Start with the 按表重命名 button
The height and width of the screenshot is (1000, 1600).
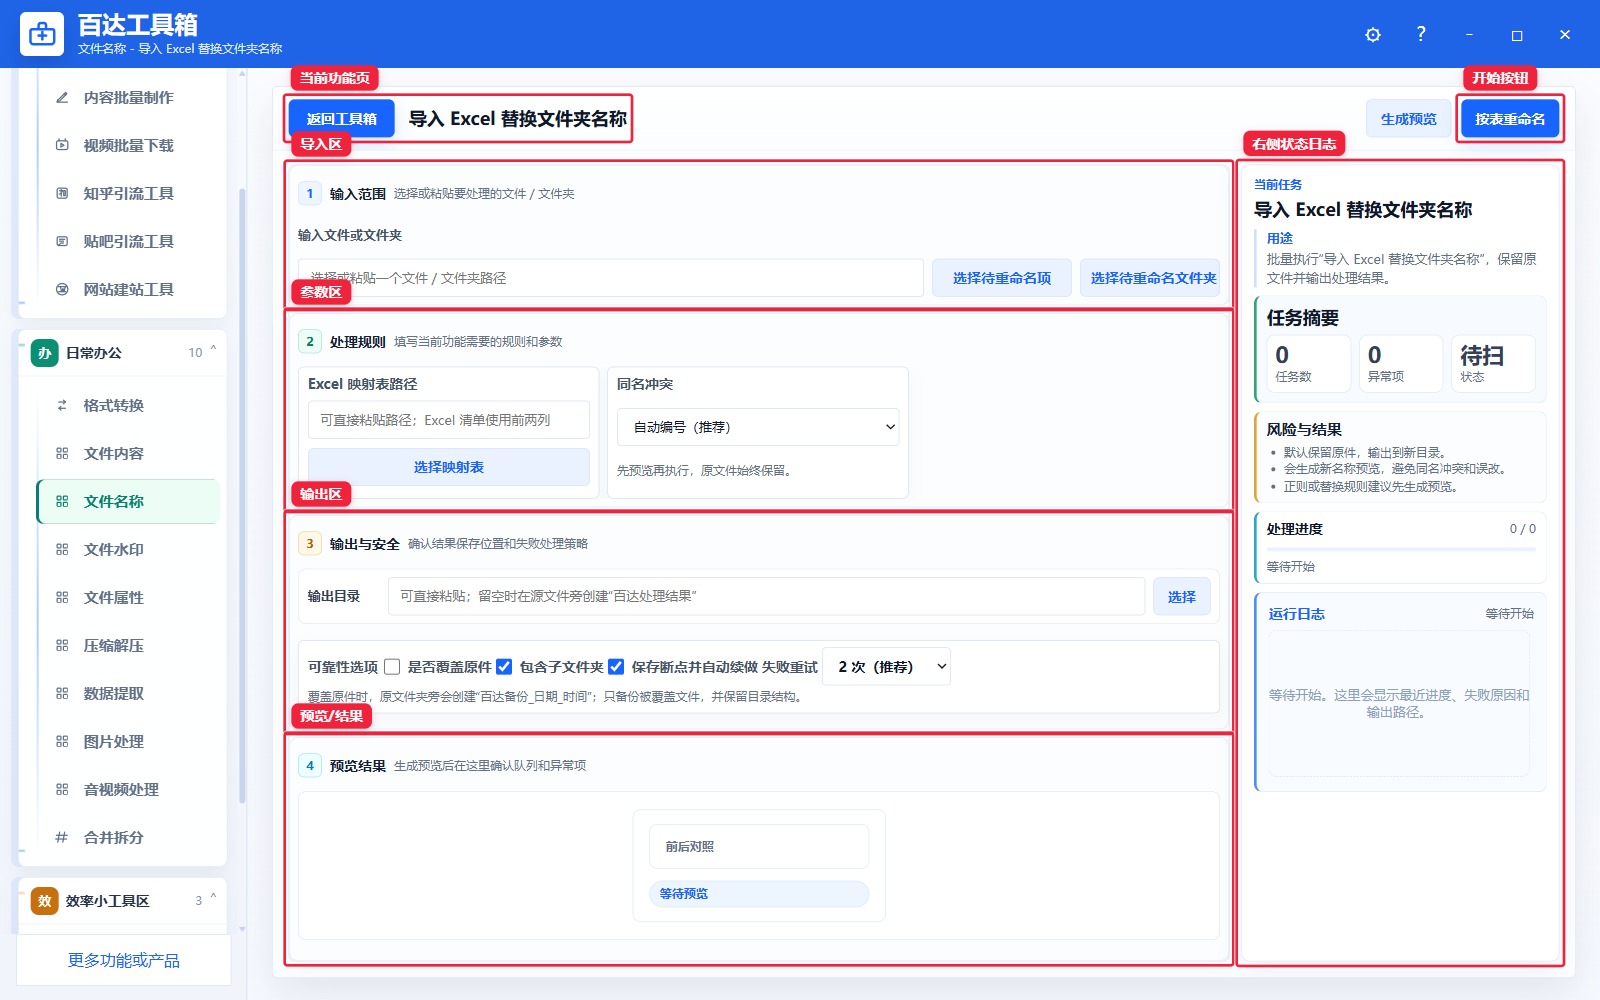coord(1510,119)
